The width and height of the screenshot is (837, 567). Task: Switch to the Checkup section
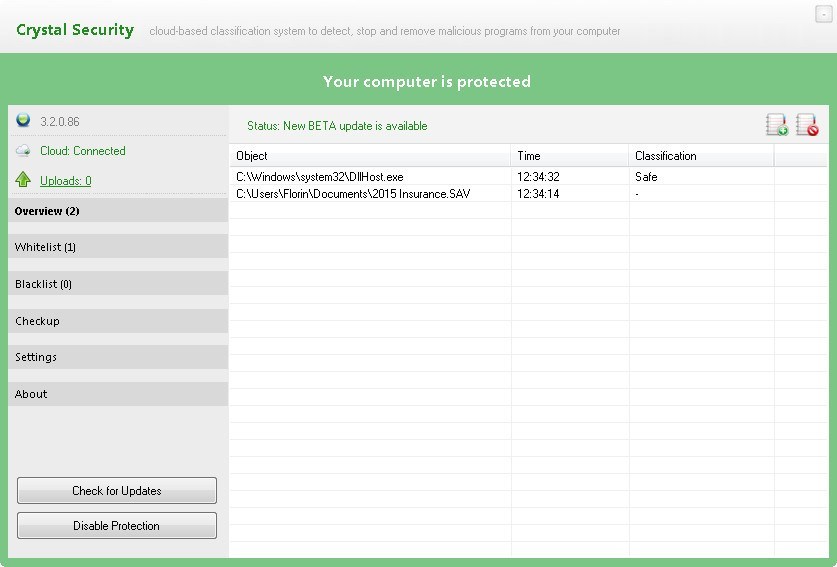pos(118,321)
